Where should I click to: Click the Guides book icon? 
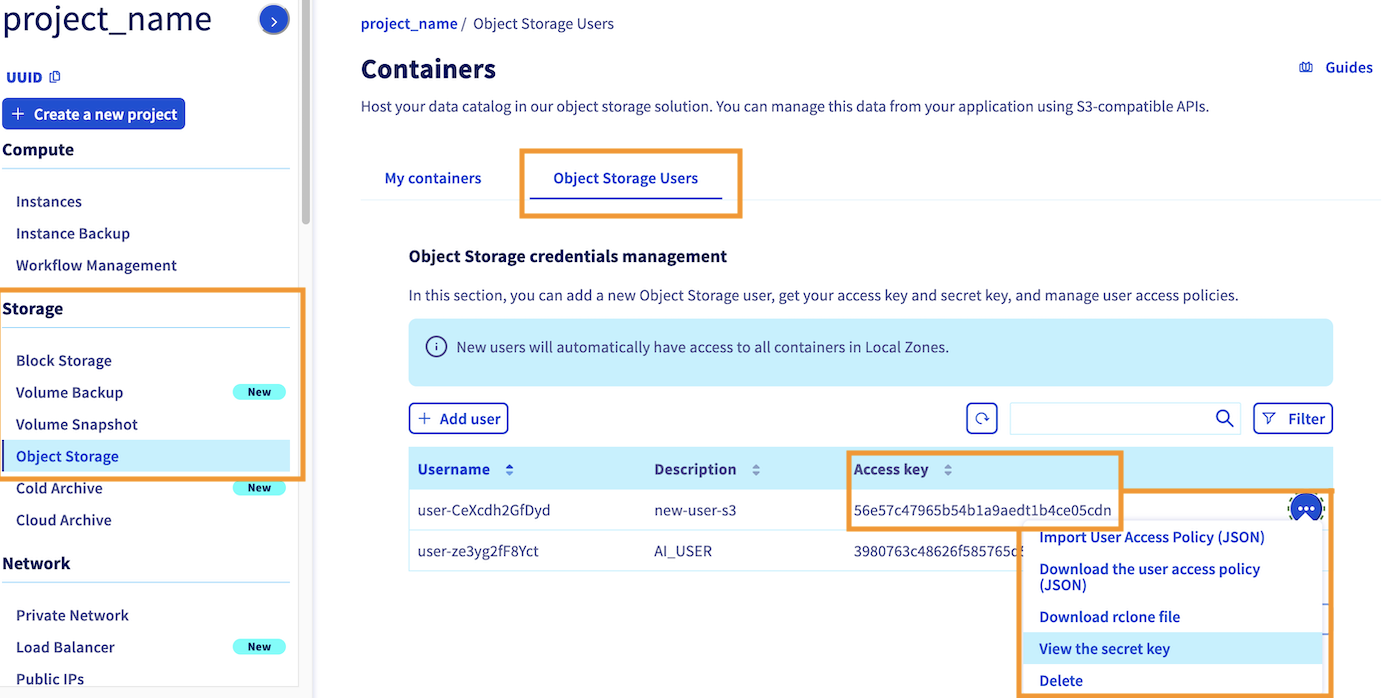pyautogui.click(x=1306, y=68)
